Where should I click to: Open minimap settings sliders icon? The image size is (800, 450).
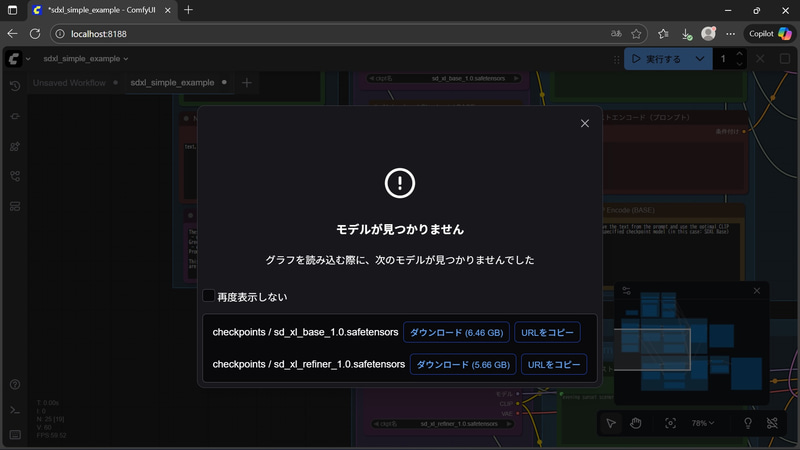point(627,291)
